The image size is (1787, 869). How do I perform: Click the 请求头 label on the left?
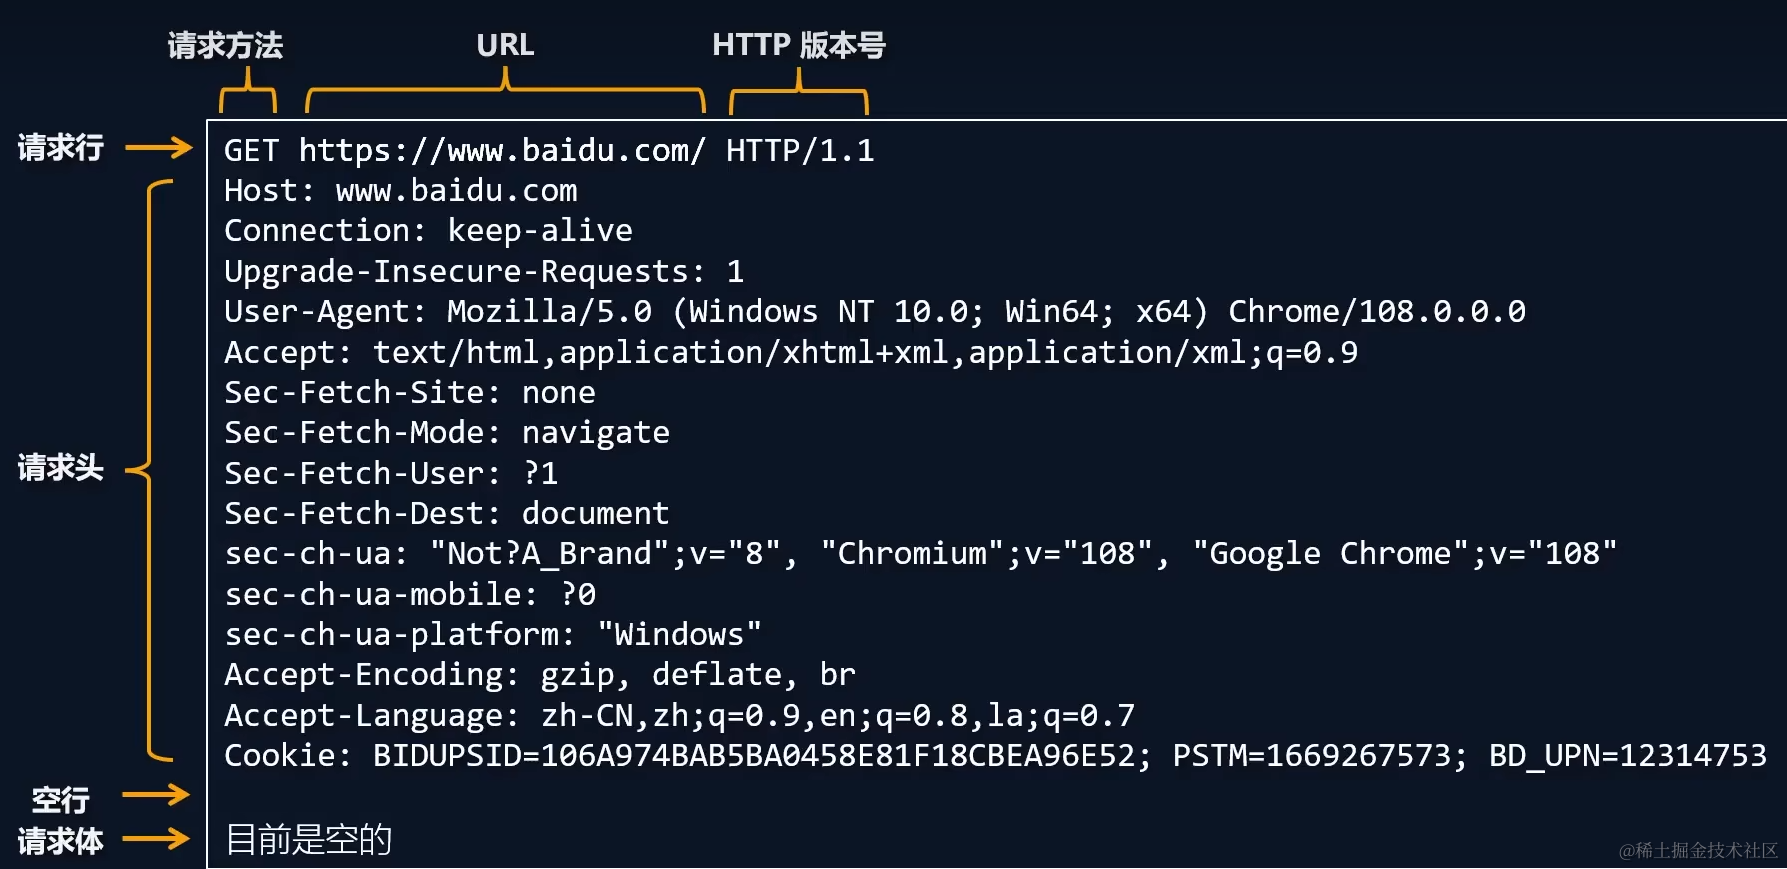click(61, 467)
